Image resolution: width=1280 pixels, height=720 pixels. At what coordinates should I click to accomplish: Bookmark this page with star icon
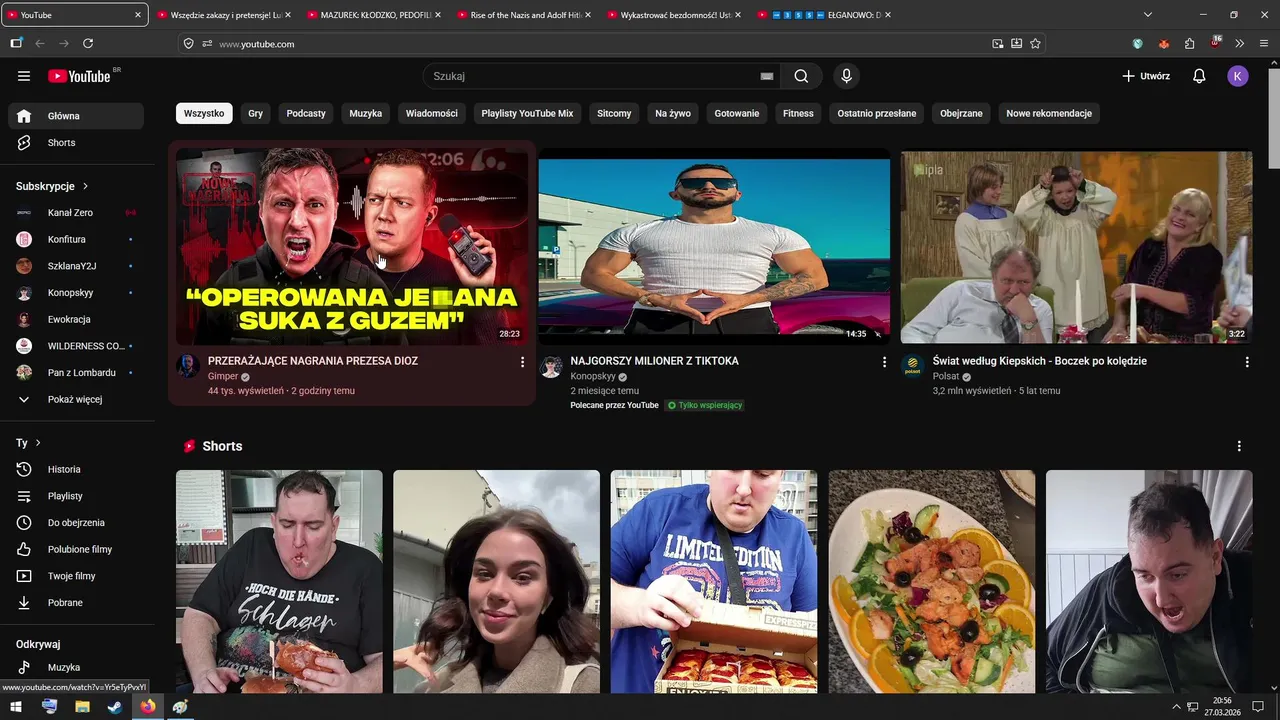pyautogui.click(x=1035, y=43)
